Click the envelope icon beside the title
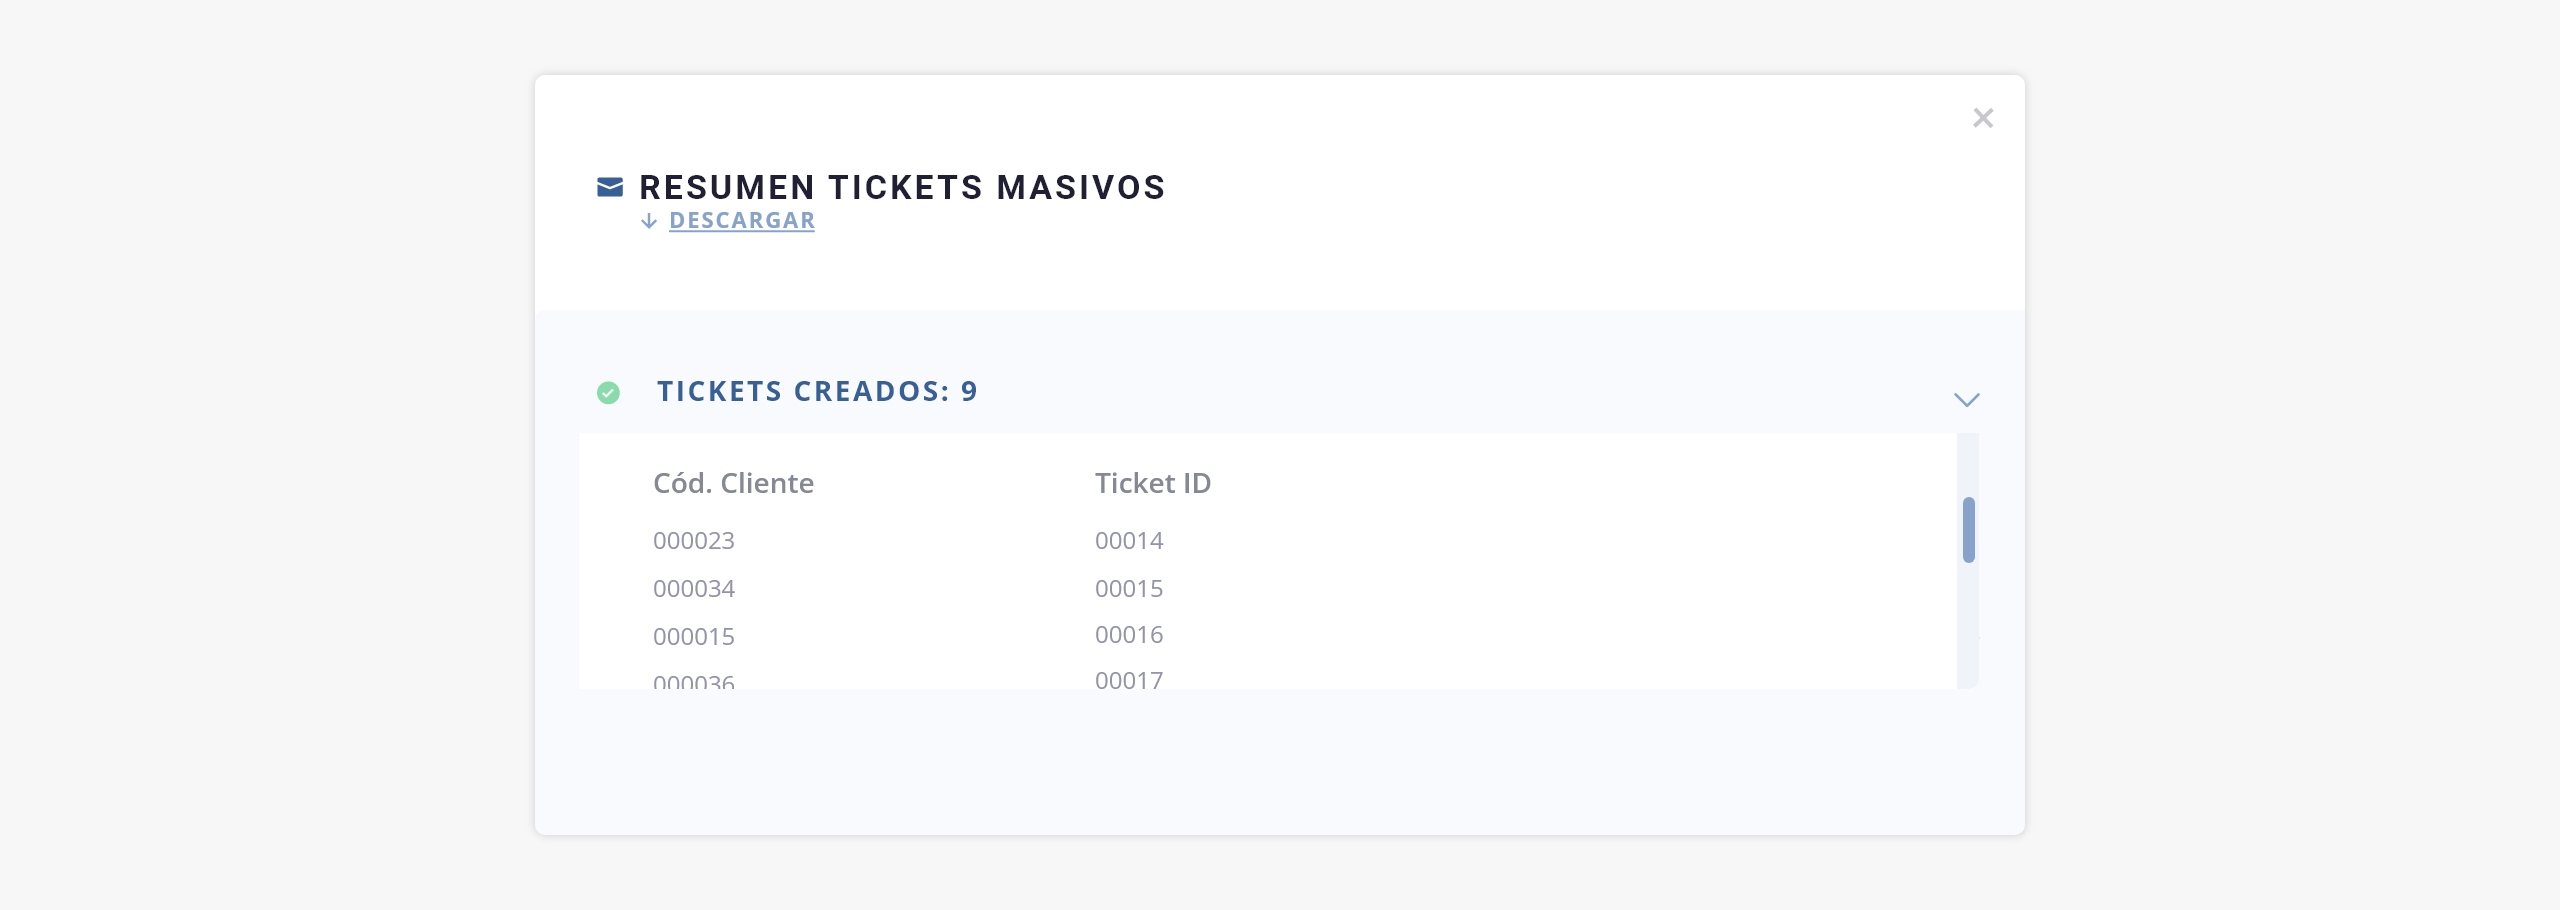Viewport: 2560px width, 910px height. point(610,187)
